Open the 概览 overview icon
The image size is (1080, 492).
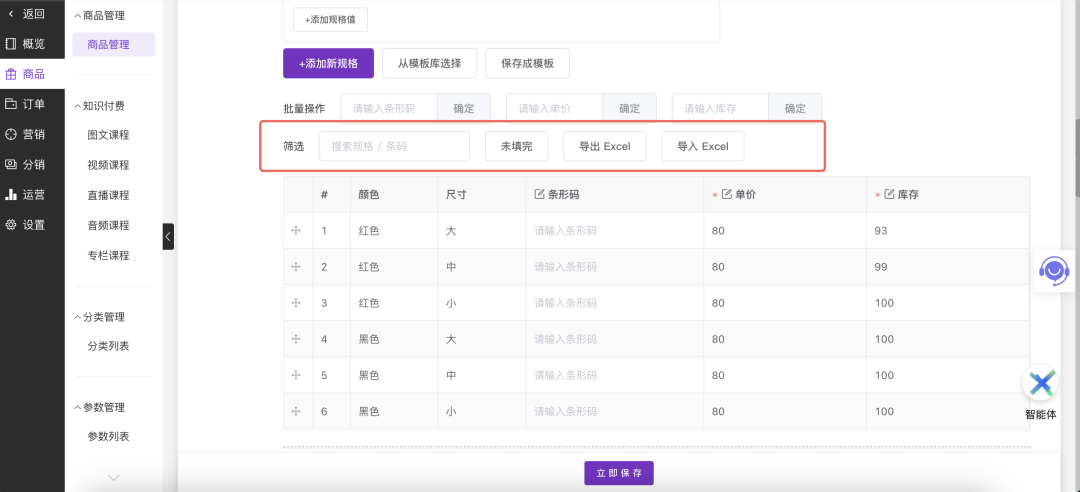click(x=10, y=44)
